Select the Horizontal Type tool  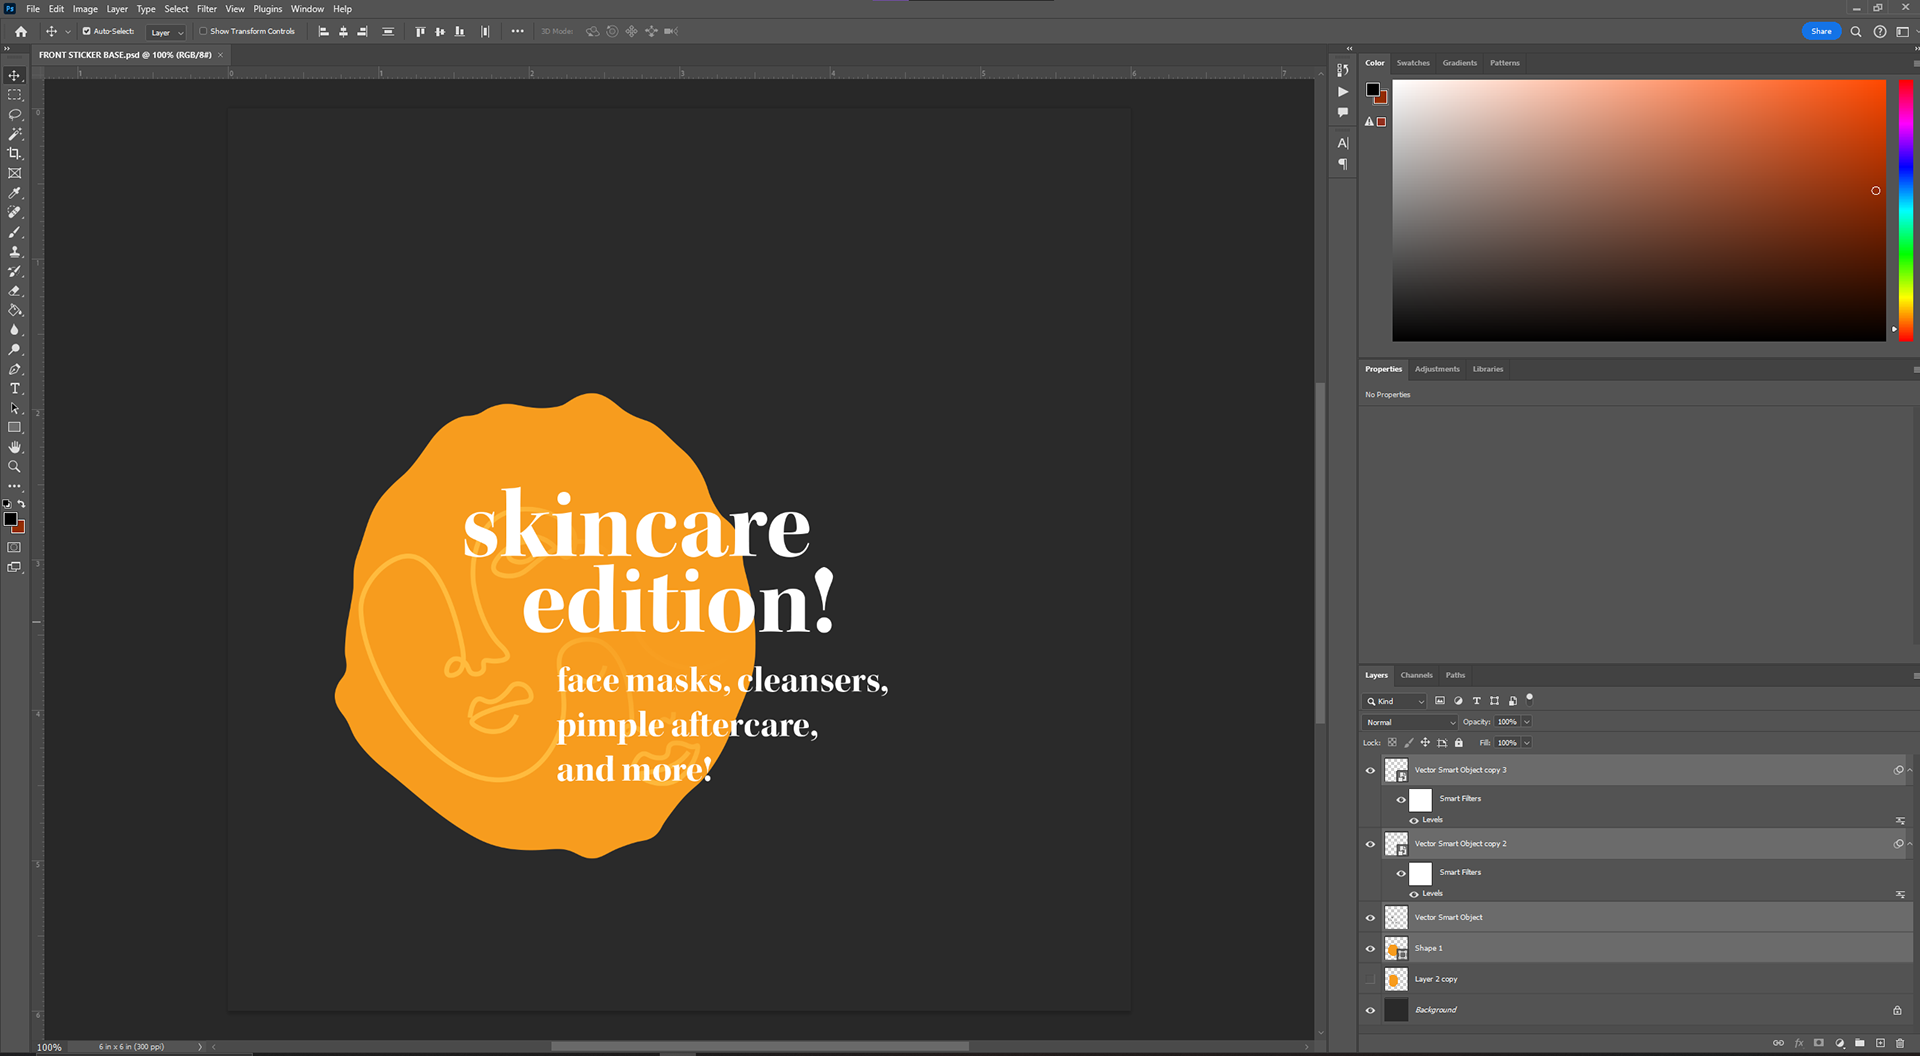[x=14, y=388]
